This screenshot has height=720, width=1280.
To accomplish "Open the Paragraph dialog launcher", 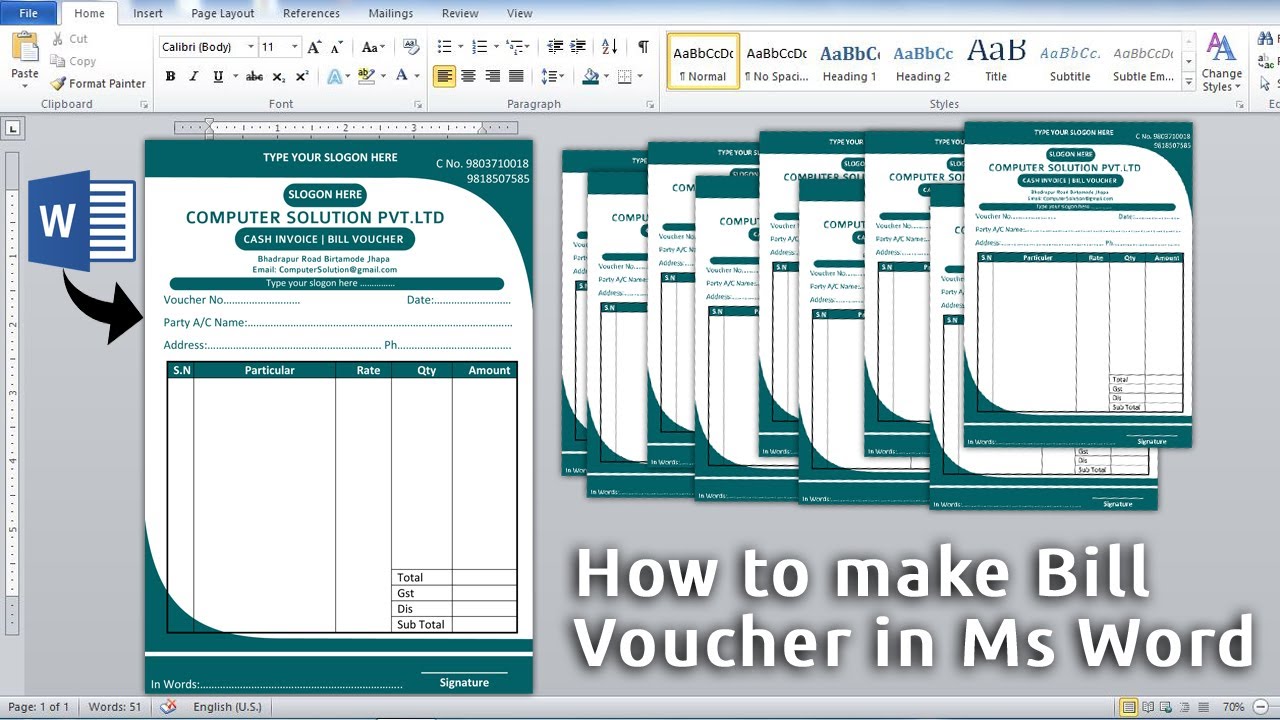I will coord(652,104).
